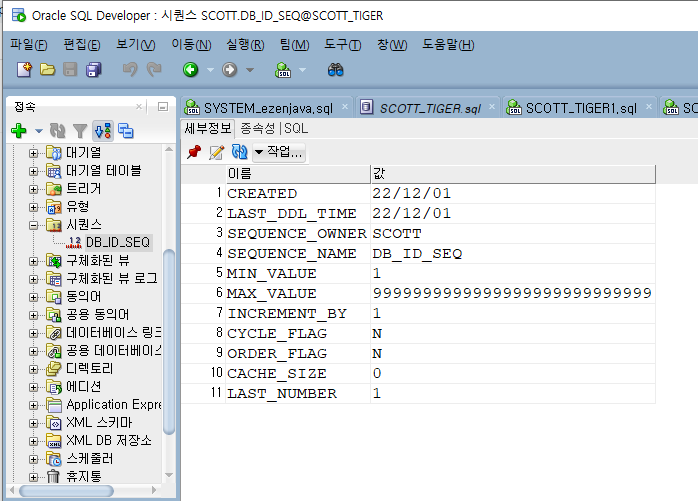
Task: Click the Undo arrow icon
Action: [x=130, y=69]
